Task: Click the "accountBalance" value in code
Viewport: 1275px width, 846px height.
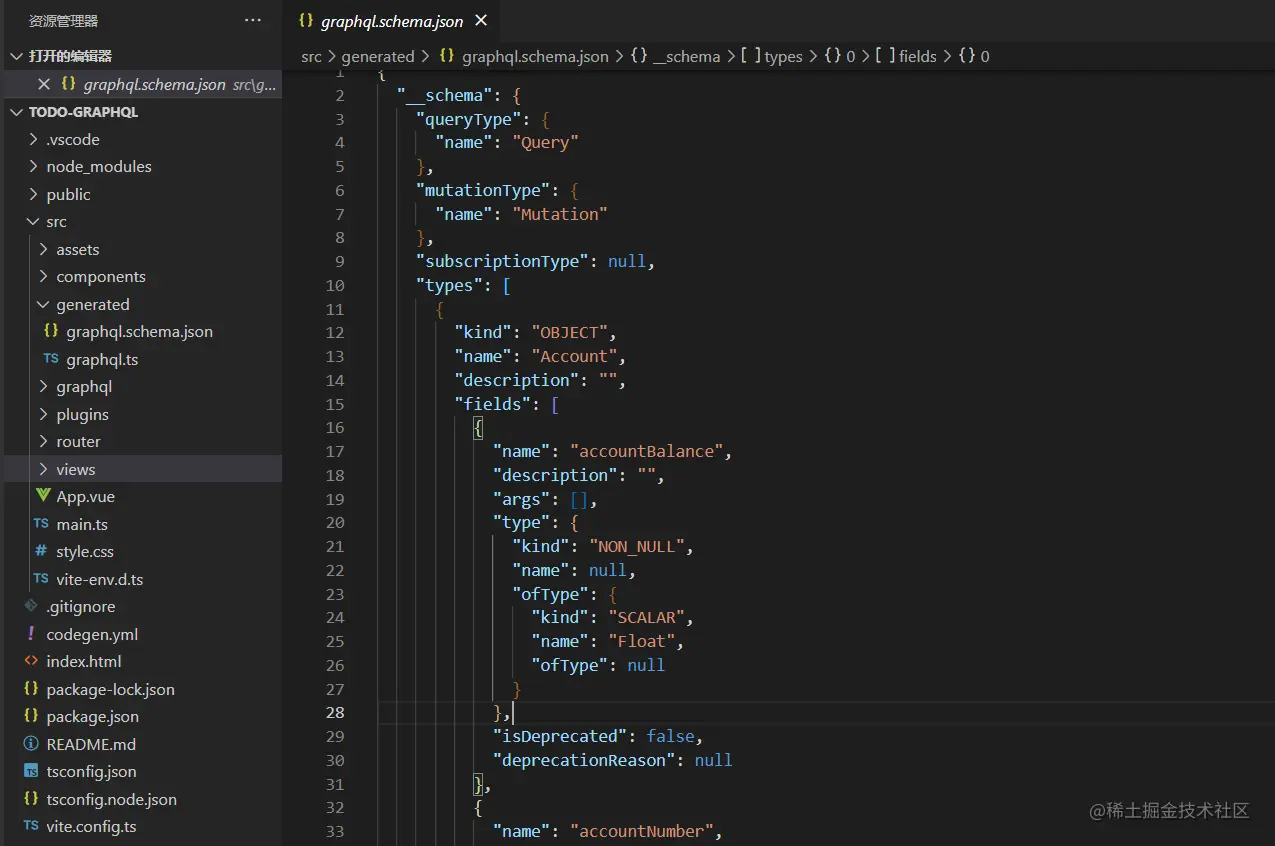Action: tap(646, 452)
